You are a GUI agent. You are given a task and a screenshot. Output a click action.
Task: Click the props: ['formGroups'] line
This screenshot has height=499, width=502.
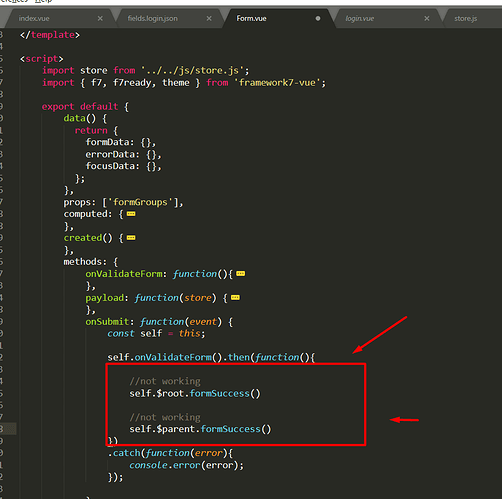tap(123, 202)
